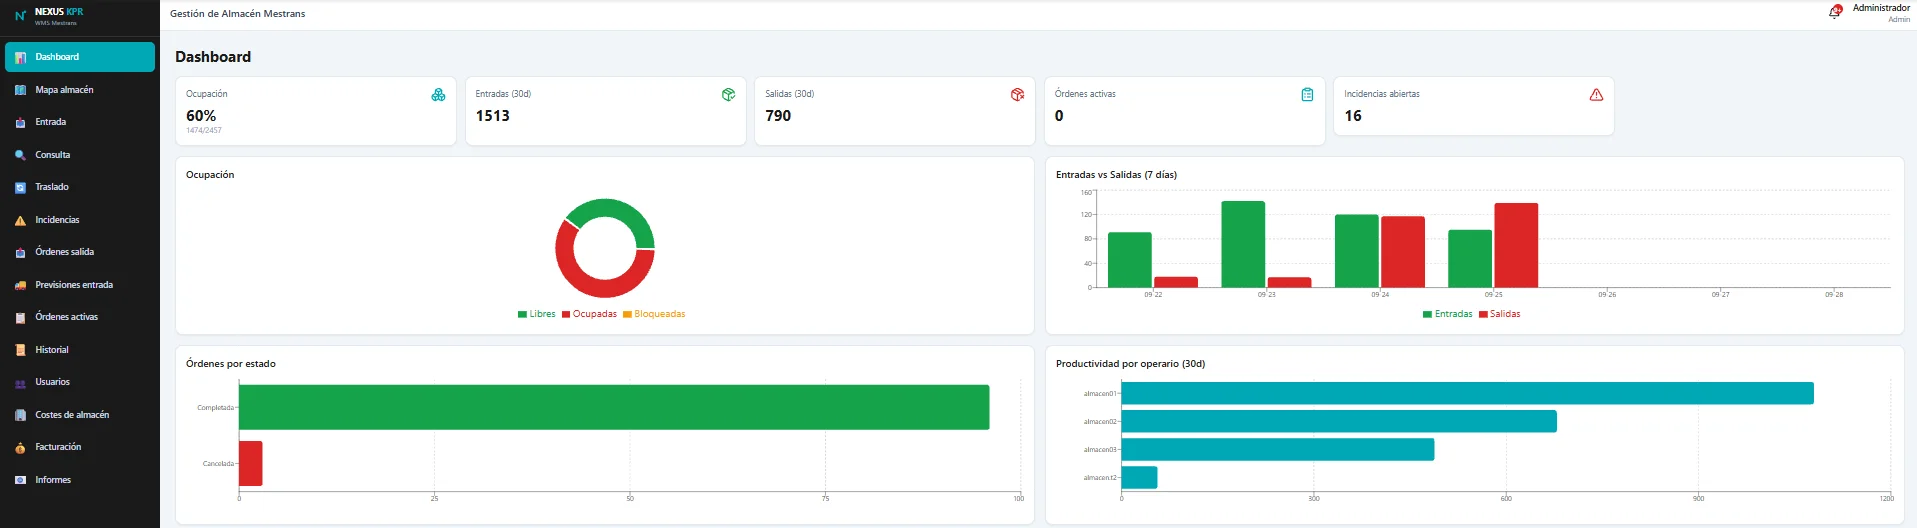Image resolution: width=1917 pixels, height=528 pixels.
Task: Click the Órdenes activas clipboard icon in sidebar
Action: point(20,317)
